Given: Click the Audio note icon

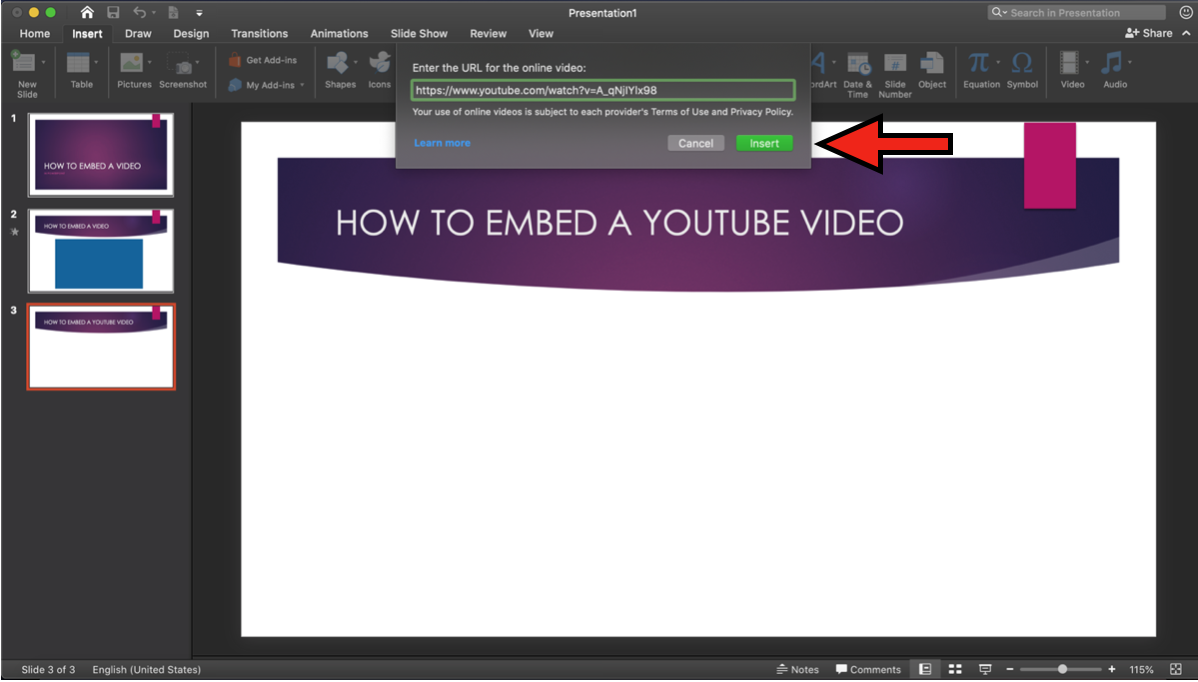Looking at the screenshot, I should (x=1111, y=64).
